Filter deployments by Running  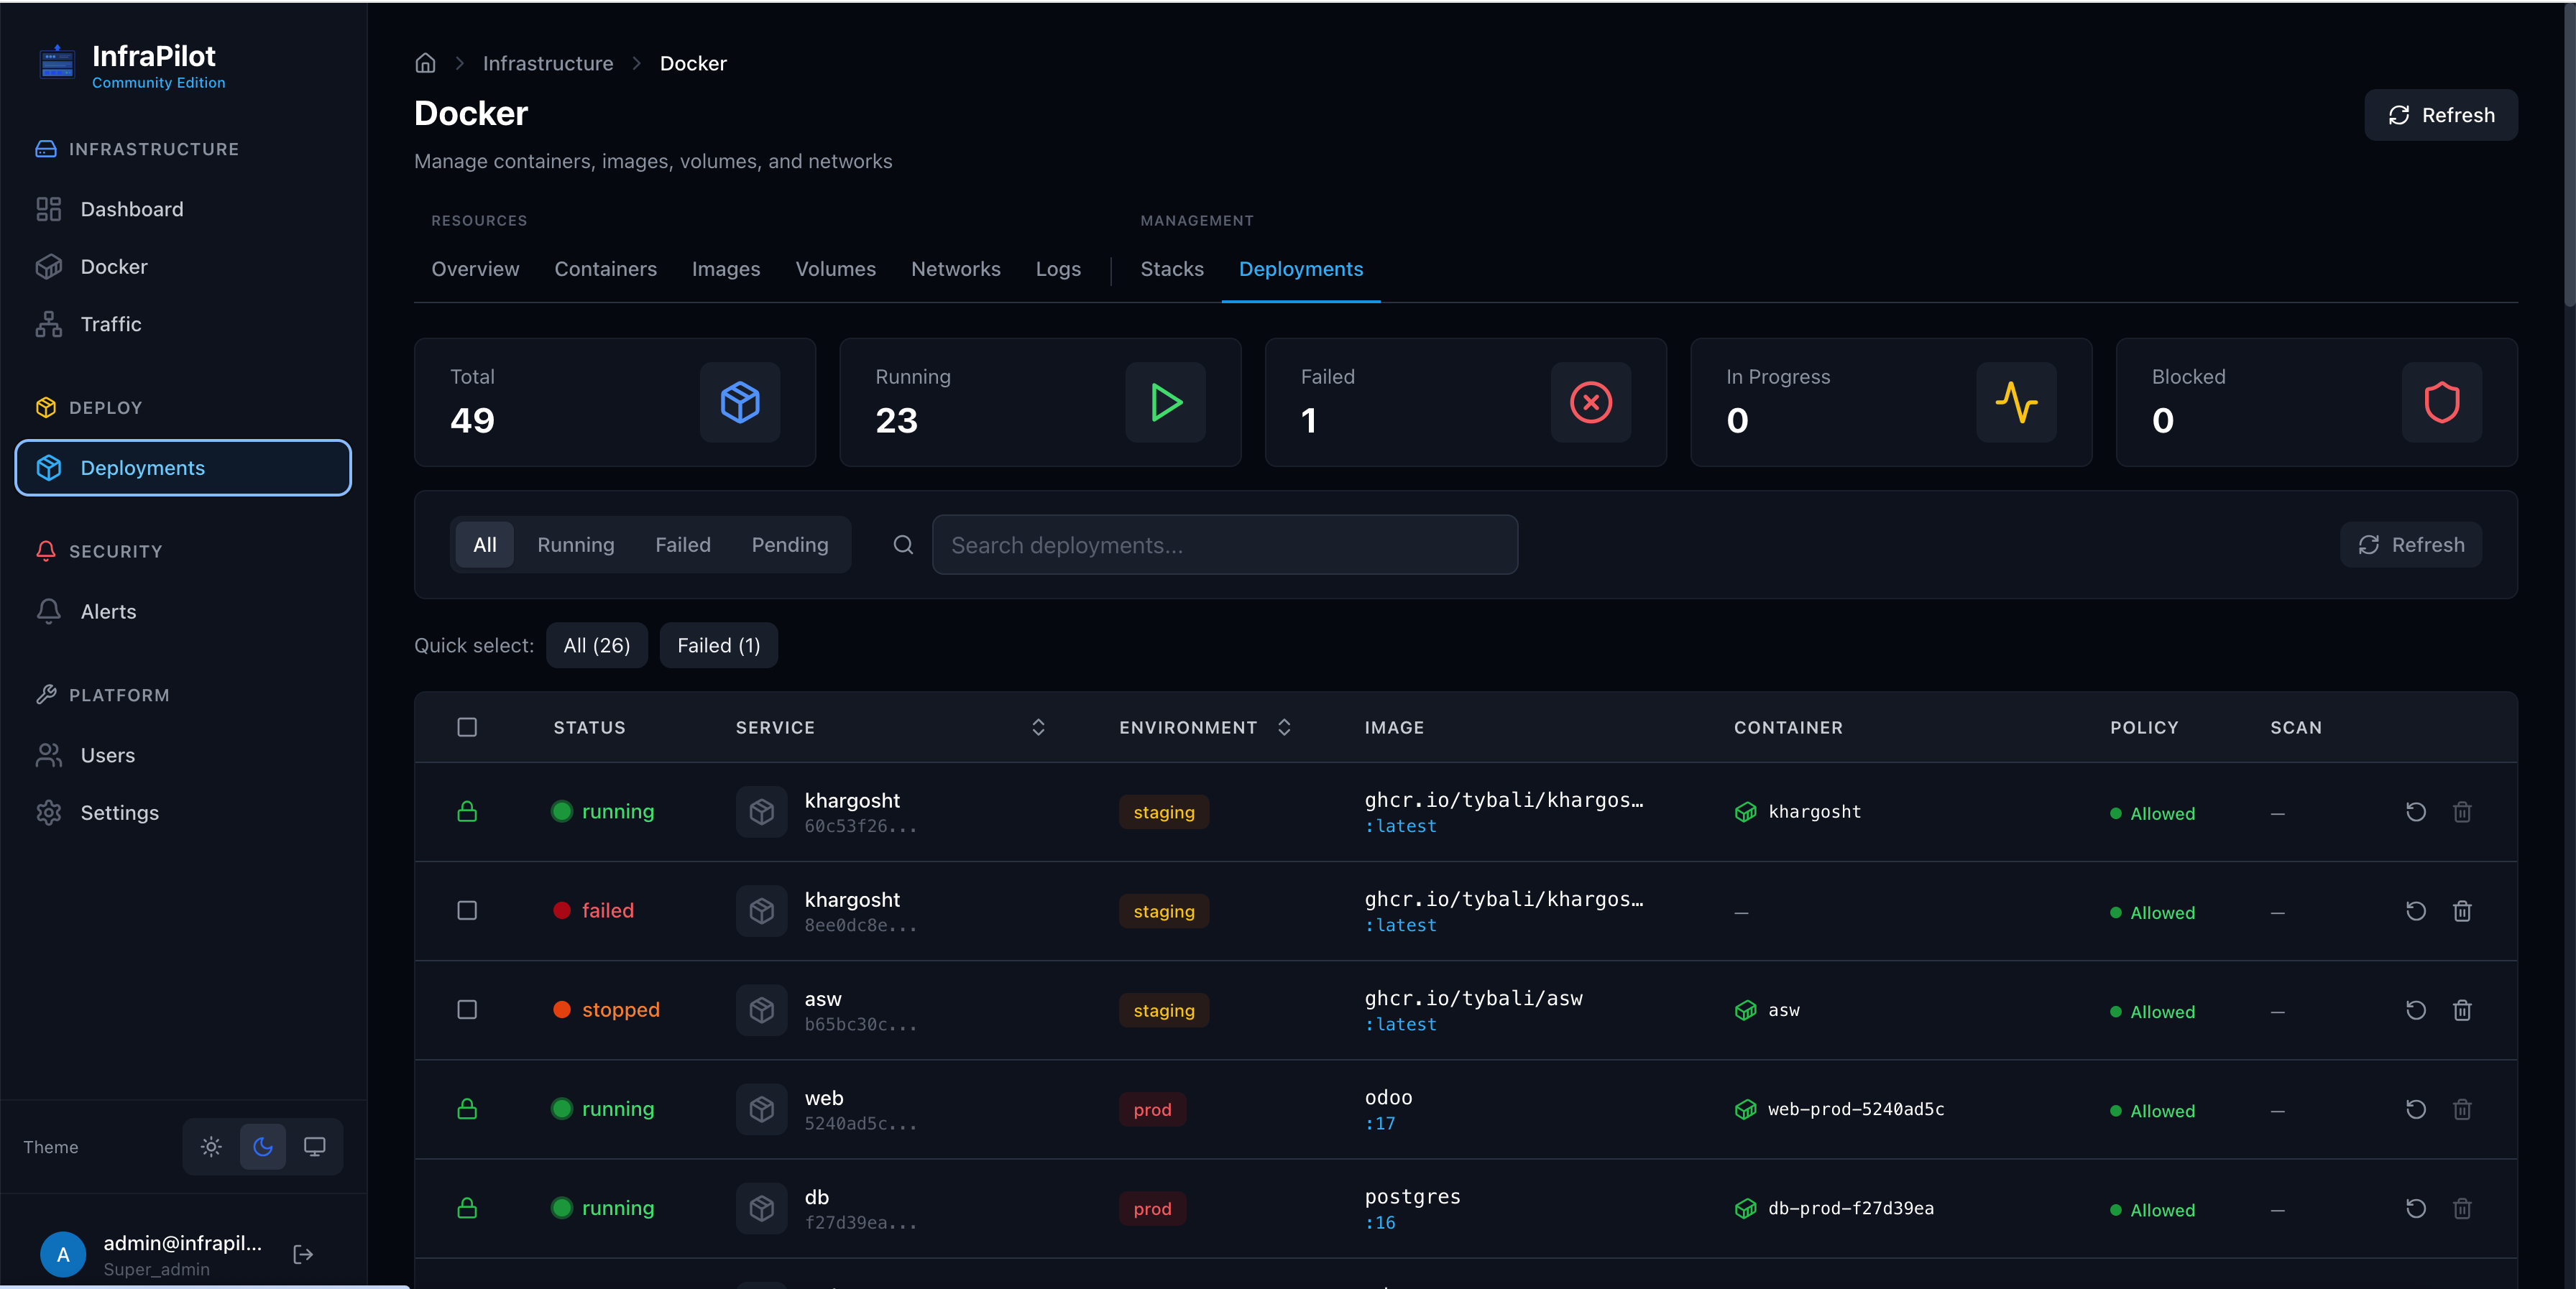[x=576, y=545]
